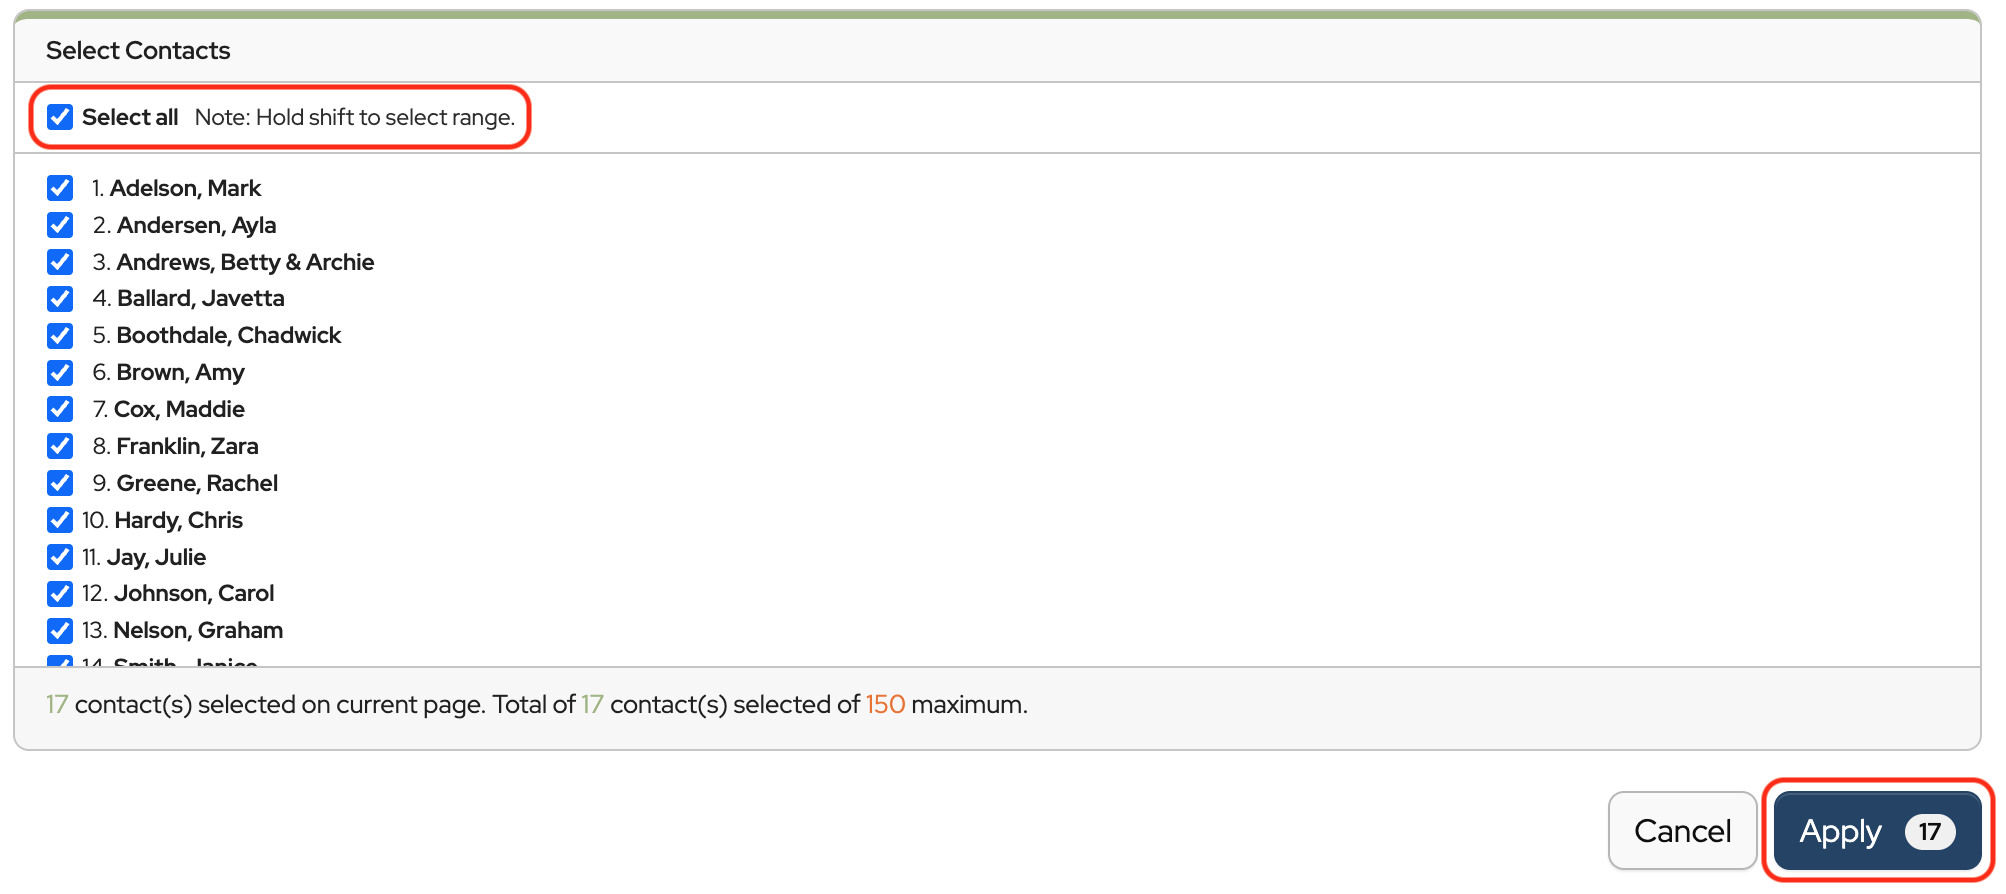The image size is (2006, 894).
Task: Uncheck the Jay, Julie contact
Action: point(60,557)
